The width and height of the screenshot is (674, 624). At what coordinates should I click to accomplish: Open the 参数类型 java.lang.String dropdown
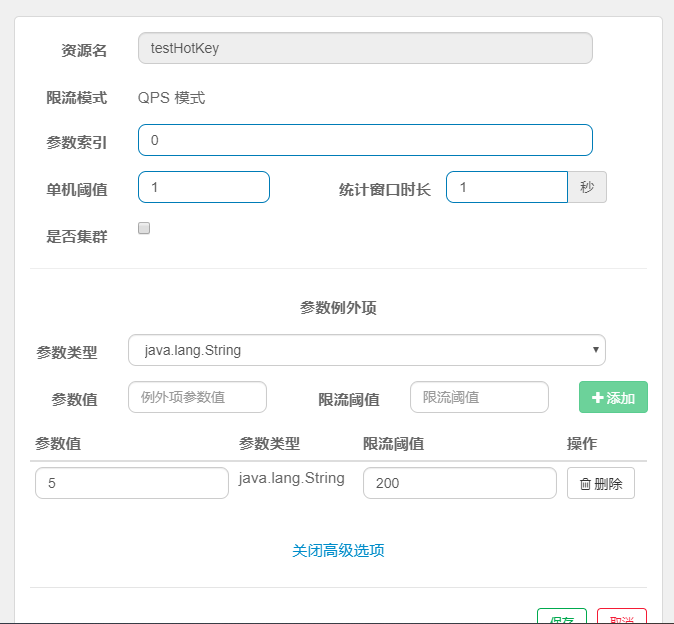[x=366, y=350]
